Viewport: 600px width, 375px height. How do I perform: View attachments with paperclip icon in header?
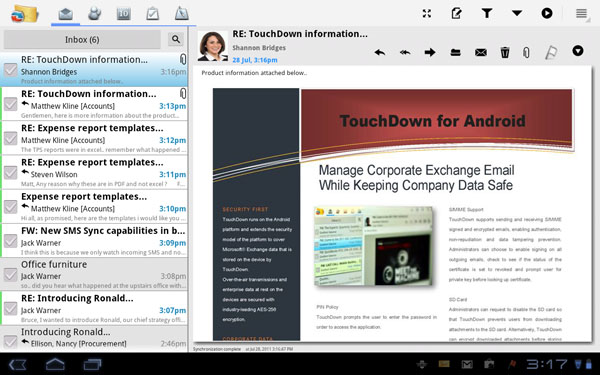click(x=527, y=52)
